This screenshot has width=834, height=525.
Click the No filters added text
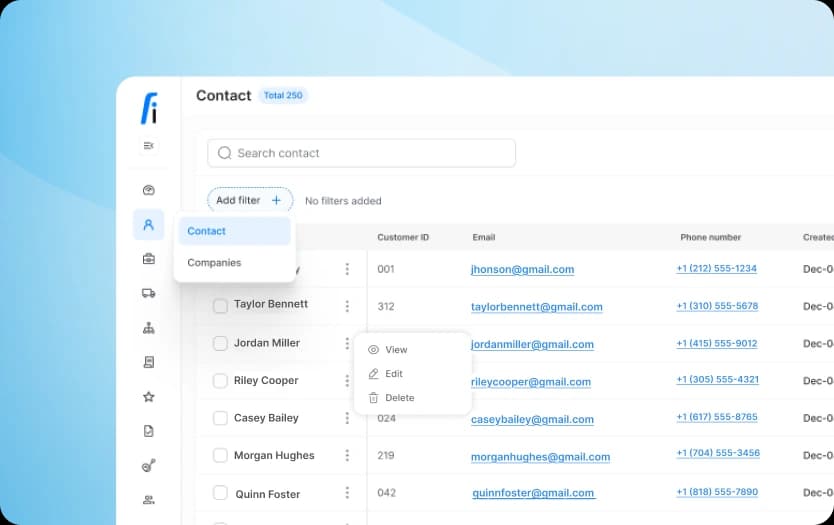click(343, 201)
